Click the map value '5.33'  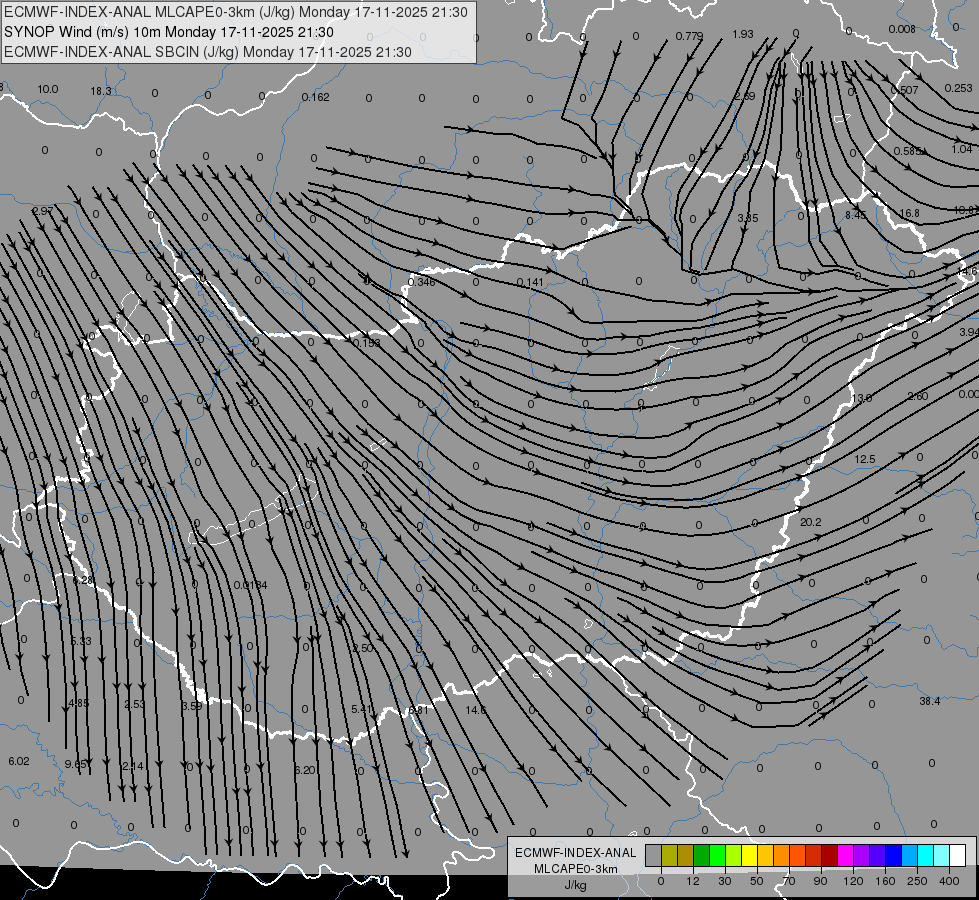click(81, 641)
